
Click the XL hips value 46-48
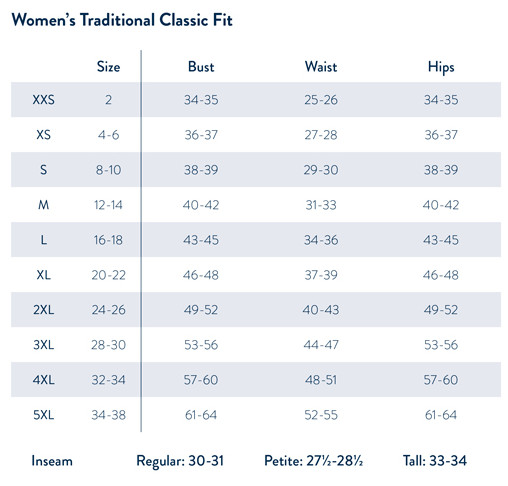[x=441, y=275]
